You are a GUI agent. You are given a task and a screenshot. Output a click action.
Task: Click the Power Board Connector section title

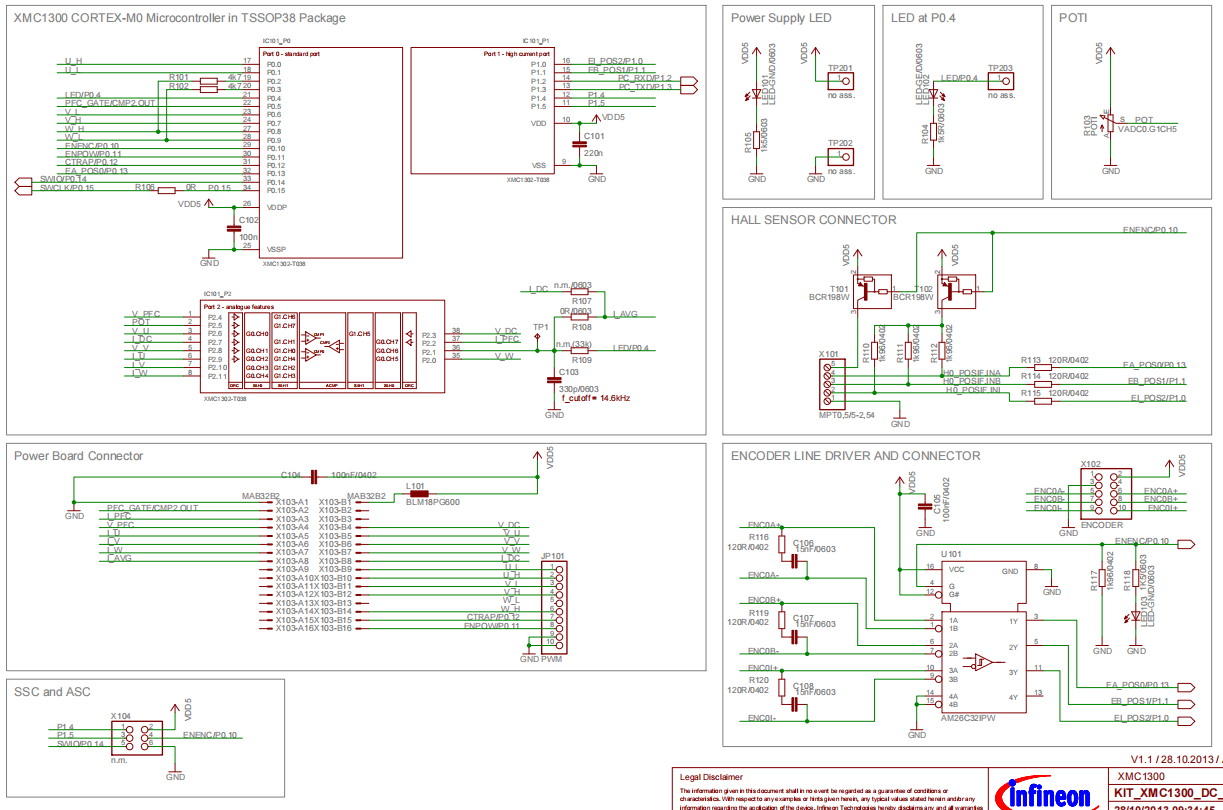pyautogui.click(x=78, y=456)
